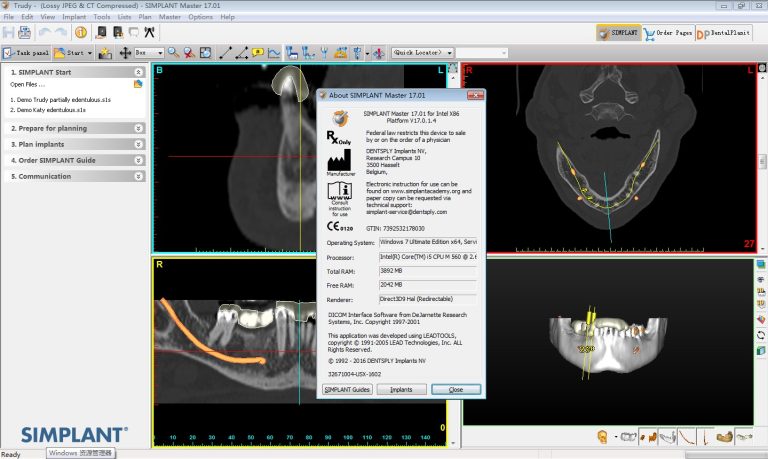Click the Save project icon
The image size is (768, 459).
tap(8, 32)
